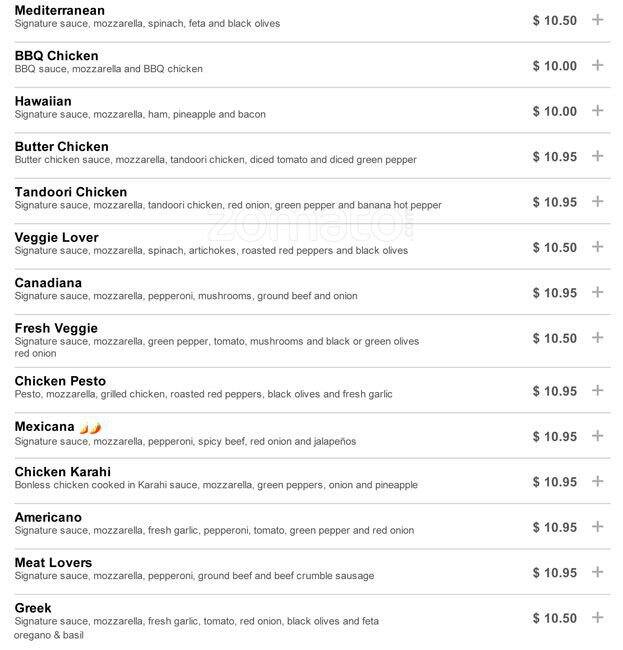
Task: Click the Butter Chicken title
Action: click(61, 147)
